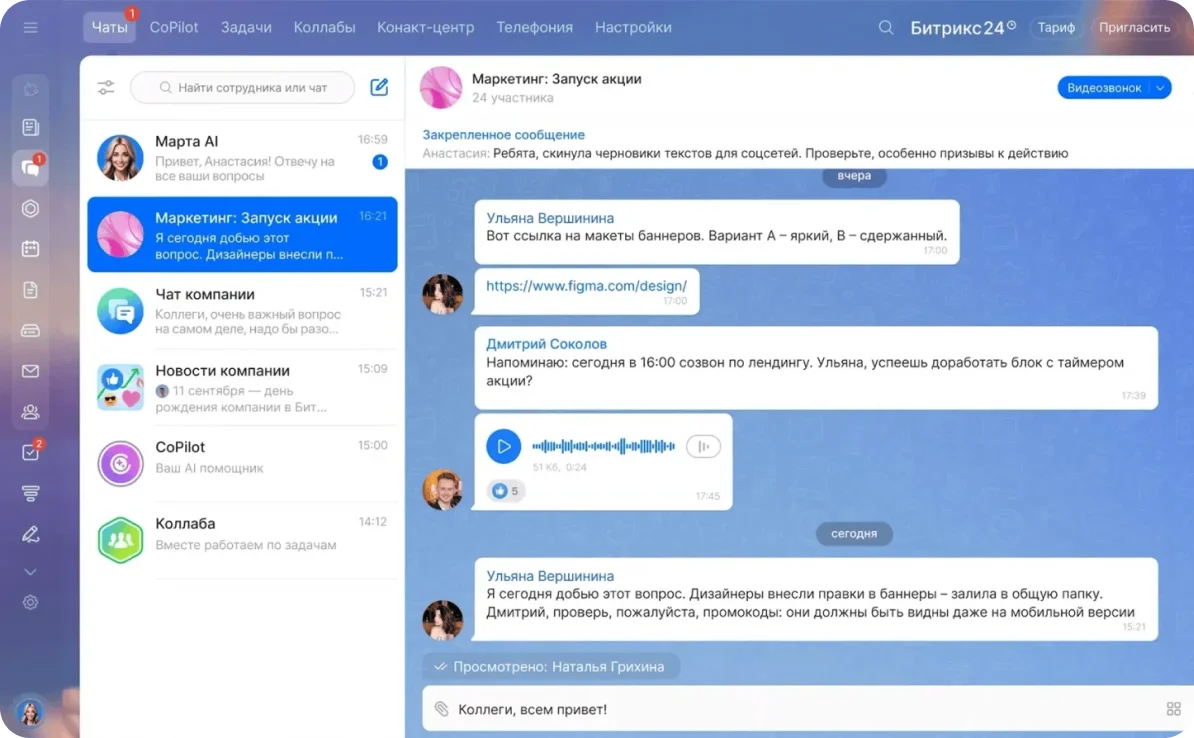The image size is (1194, 738).
Task: Click the CoPilot purple avatar icon
Action: [120, 464]
